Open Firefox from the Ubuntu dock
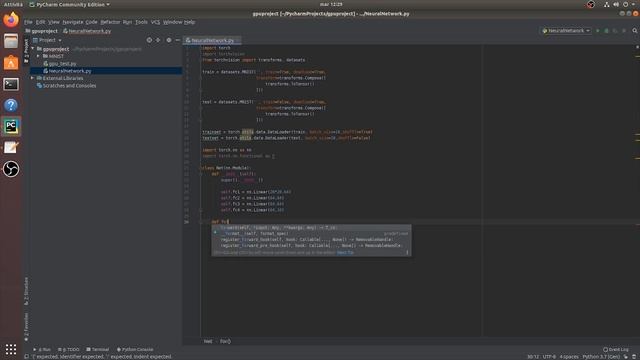640x360 pixels. [11, 20]
